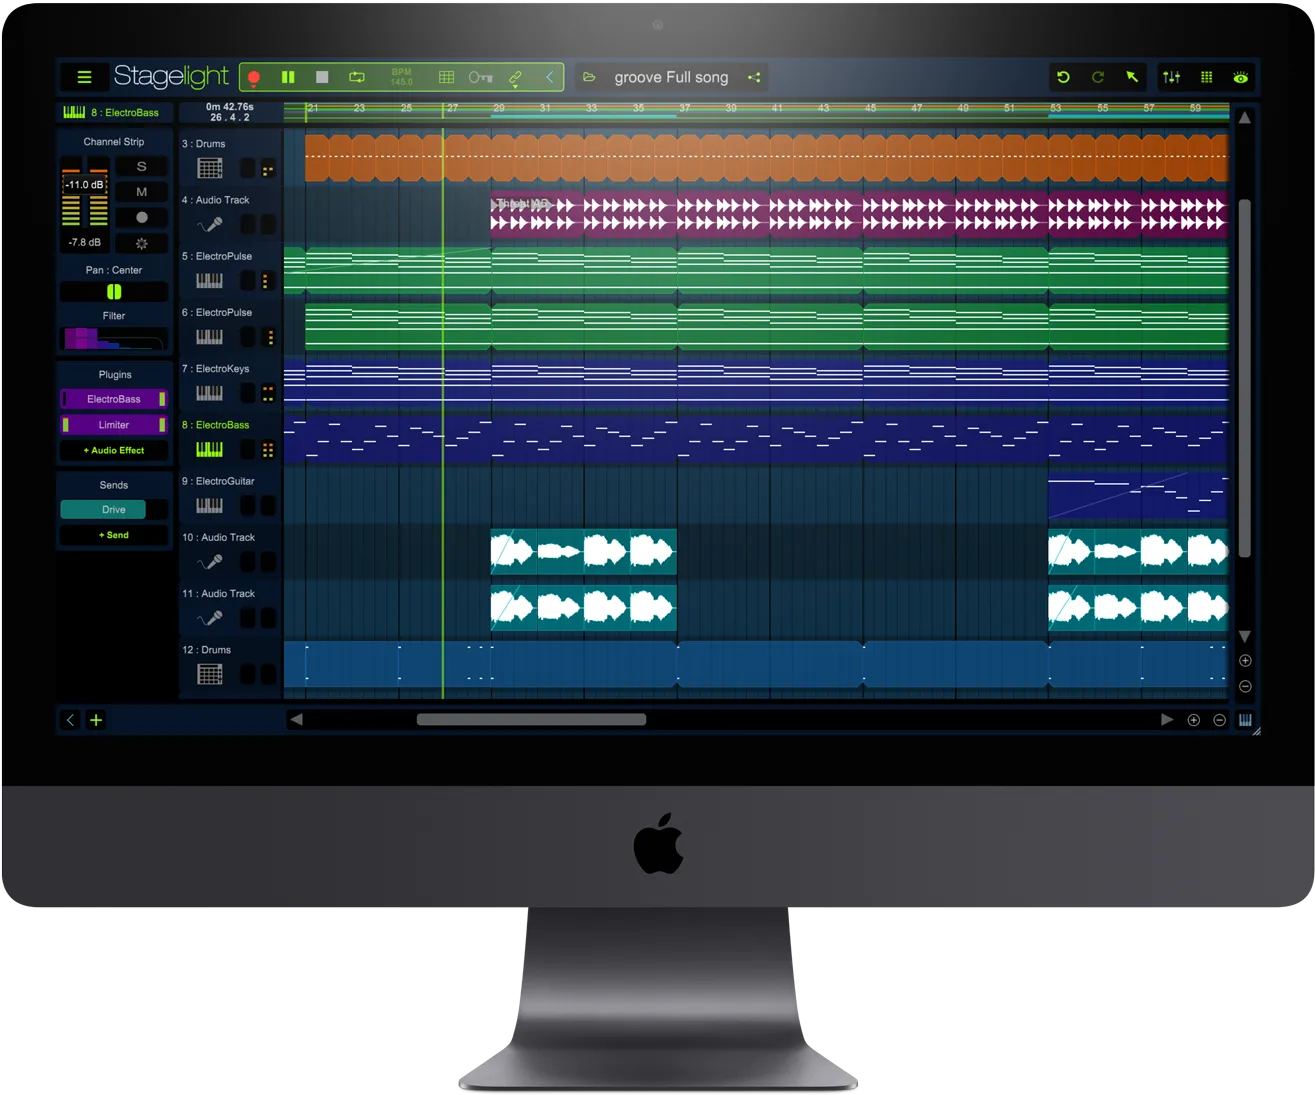Solo the channel with the S button
This screenshot has width=1315, height=1095.
141,167
